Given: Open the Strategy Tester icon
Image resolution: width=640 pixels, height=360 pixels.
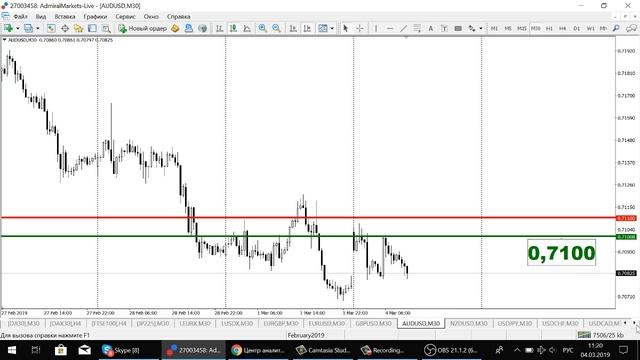Looking at the screenshot, I should pyautogui.click(x=106, y=28).
